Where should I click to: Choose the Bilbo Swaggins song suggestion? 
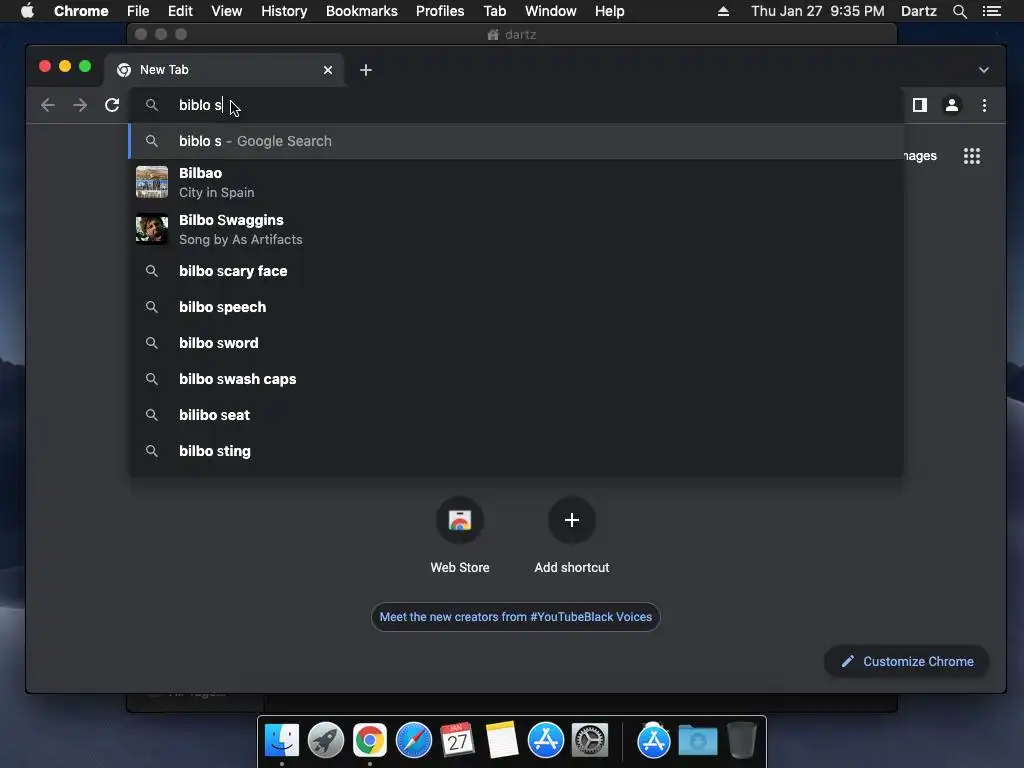tap(516, 229)
